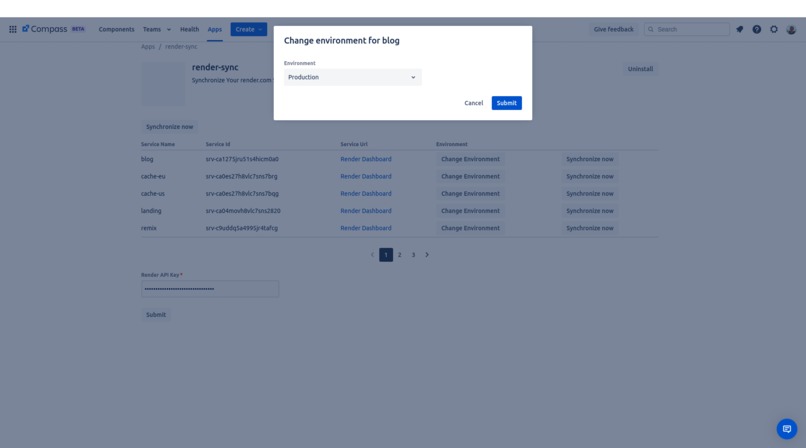Click the render-sync breadcrumb
The width and height of the screenshot is (806, 448).
pos(181,46)
